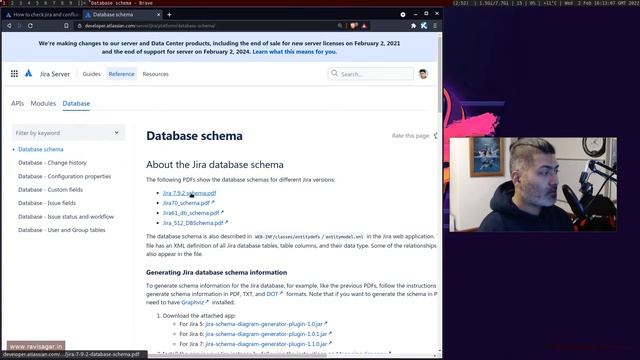Open the Reference menu item

click(x=121, y=74)
